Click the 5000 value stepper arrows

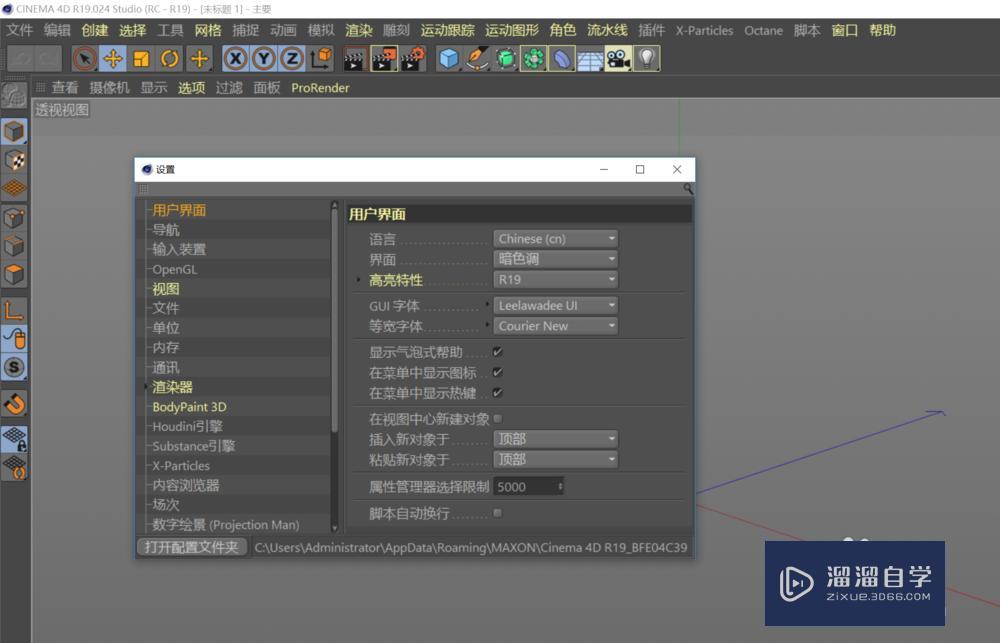tap(560, 487)
